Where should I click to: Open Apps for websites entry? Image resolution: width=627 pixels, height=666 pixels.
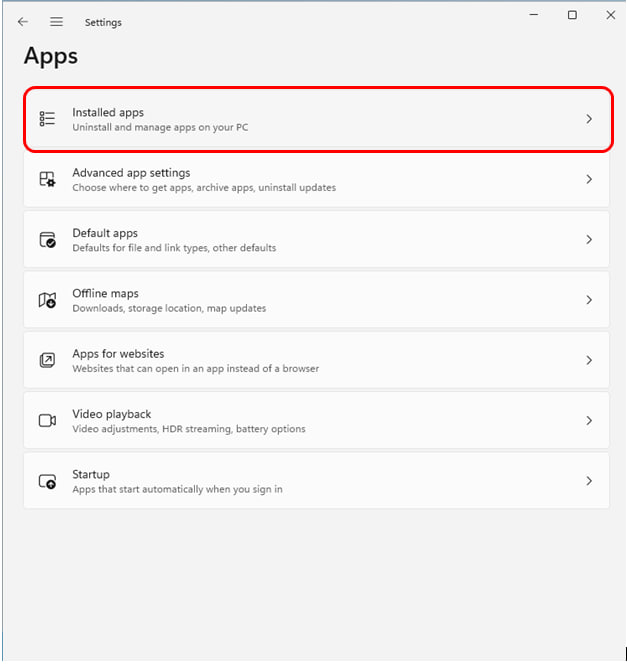[x=316, y=360]
